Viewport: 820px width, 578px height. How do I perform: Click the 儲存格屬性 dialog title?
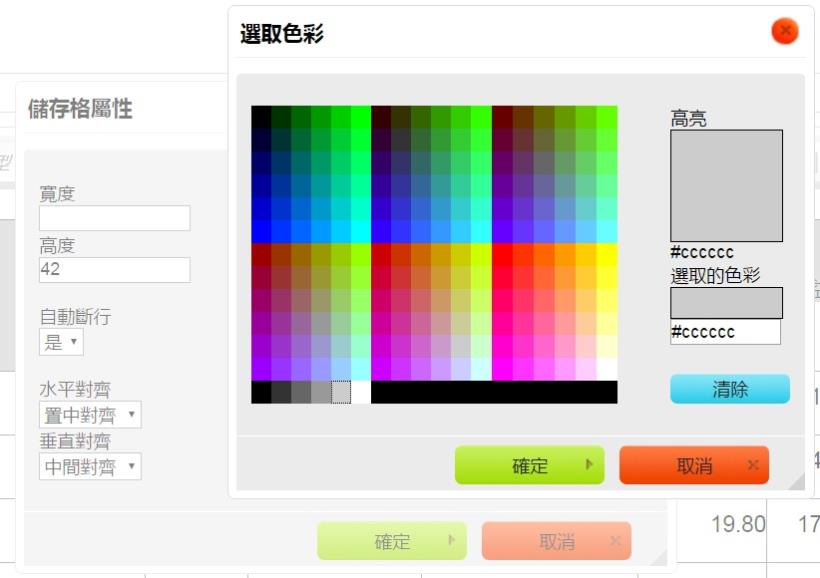click(80, 109)
